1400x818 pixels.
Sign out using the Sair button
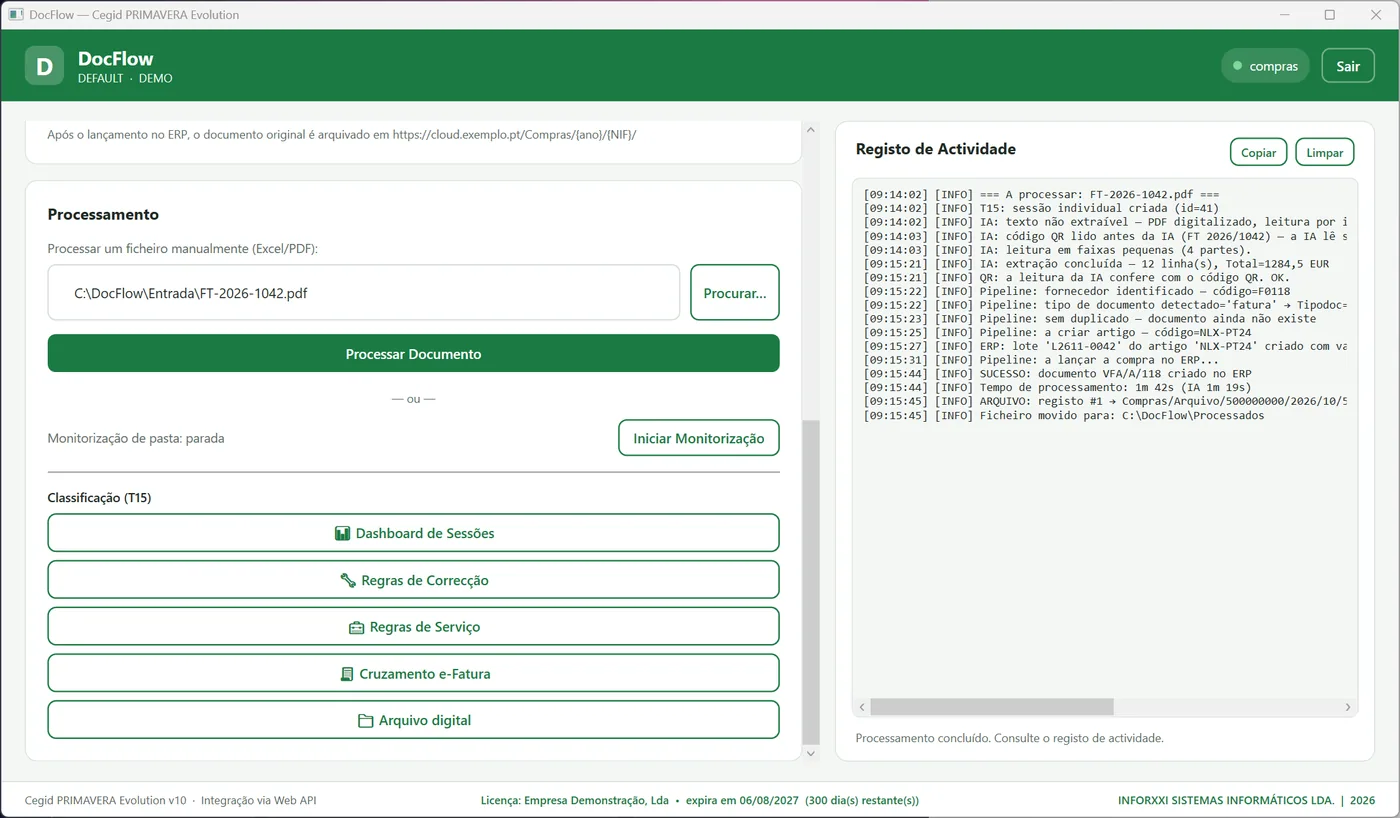pyautogui.click(x=1348, y=66)
